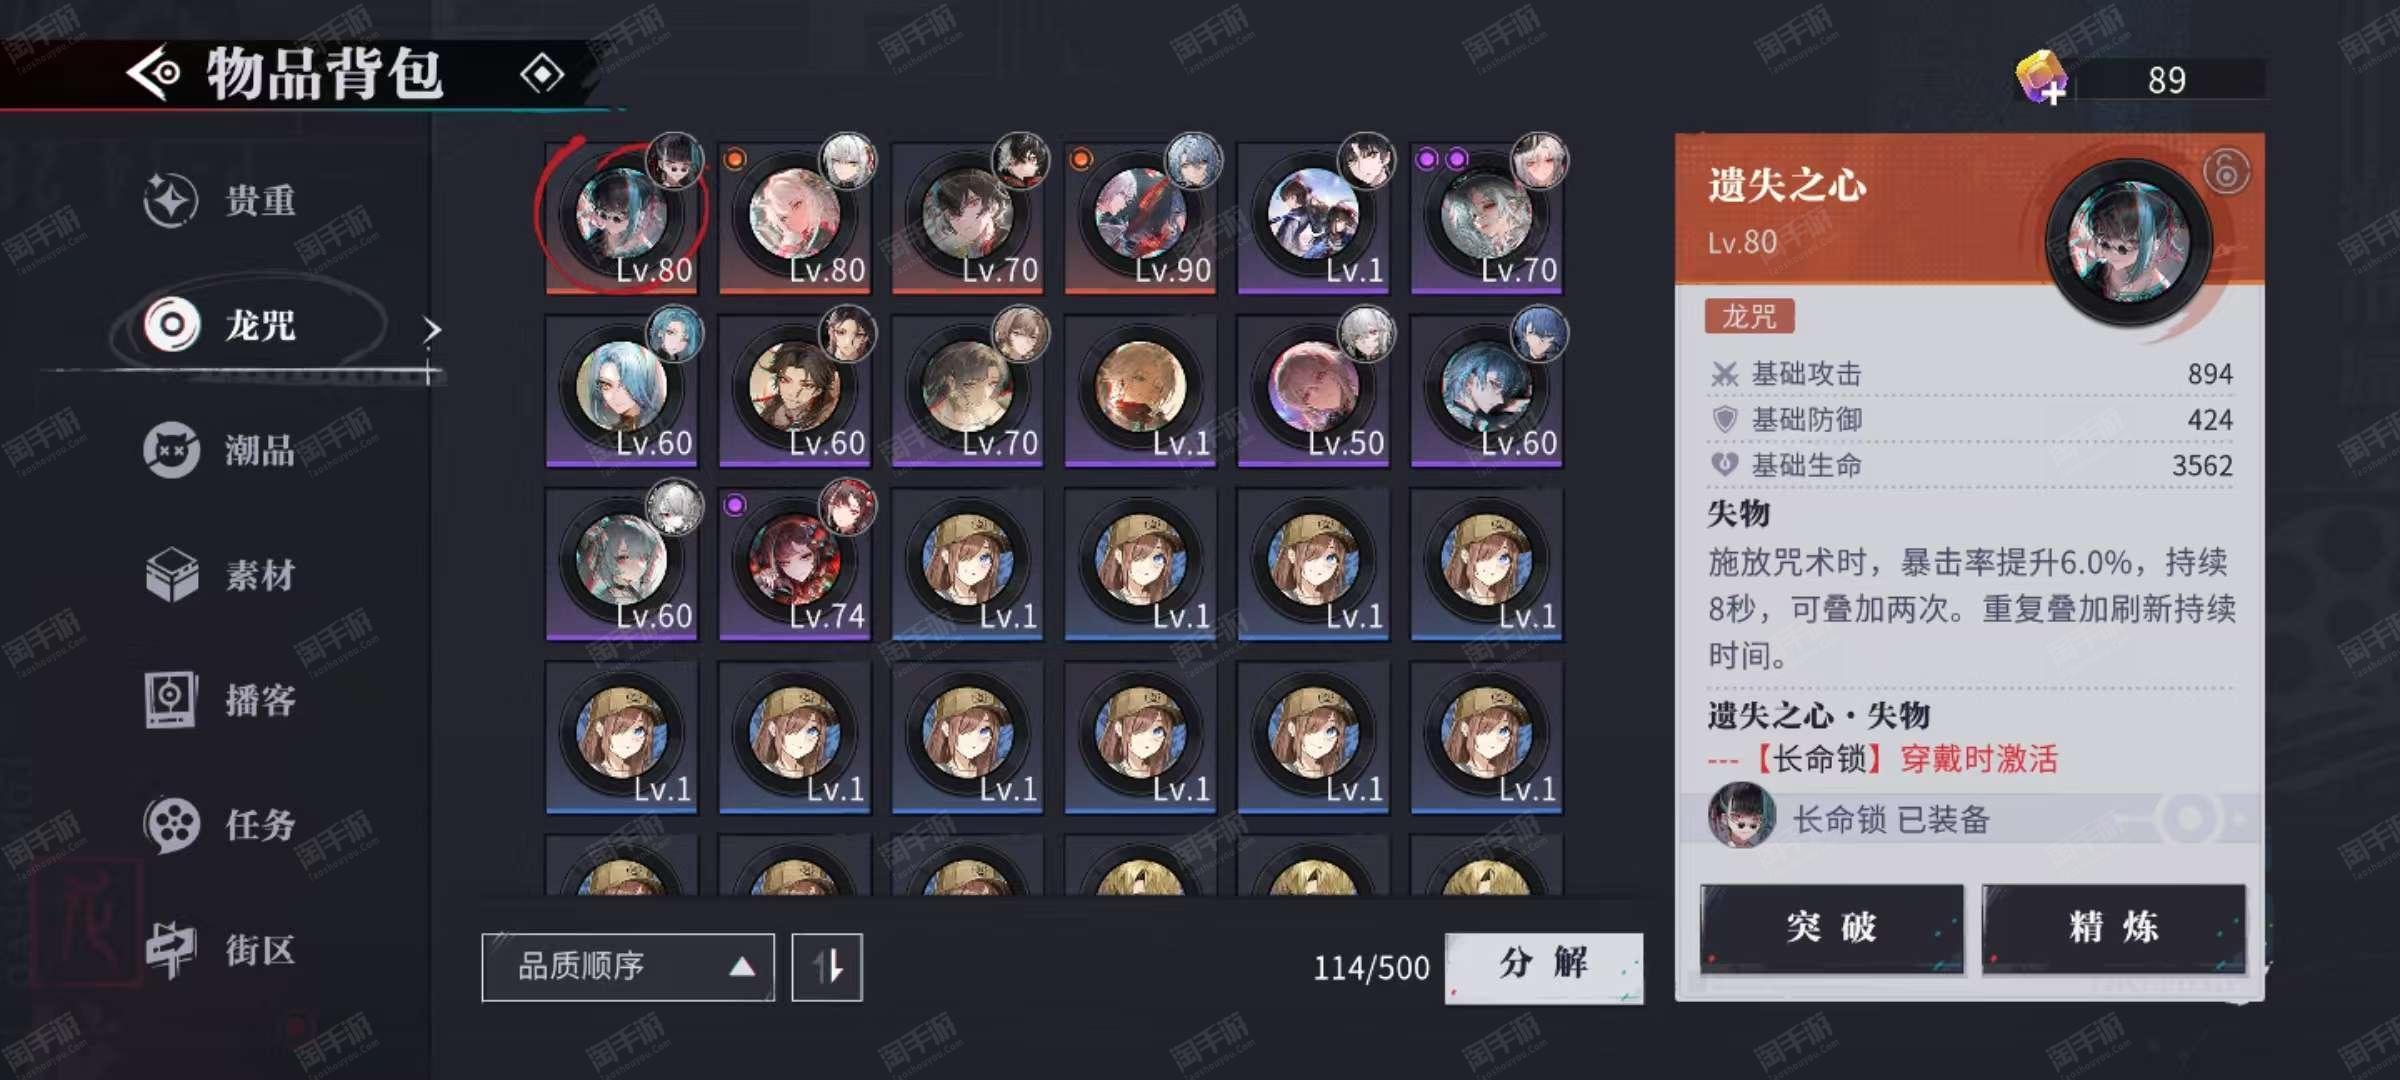This screenshot has width=2400, height=1080.
Task: Click the 分解 button
Action: click(1544, 966)
